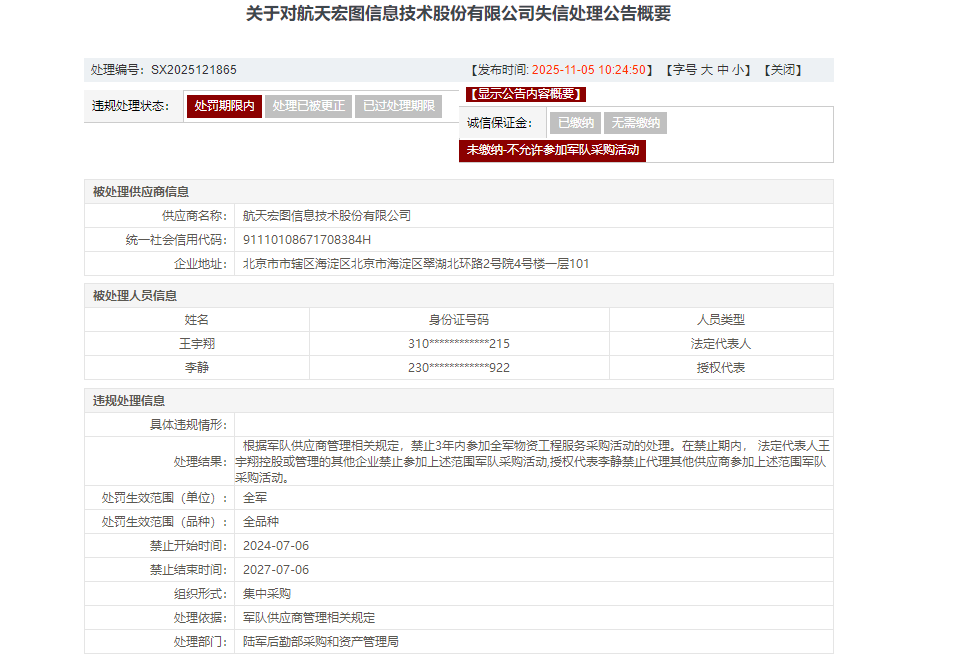Click the 人员类型 column header

click(721, 319)
